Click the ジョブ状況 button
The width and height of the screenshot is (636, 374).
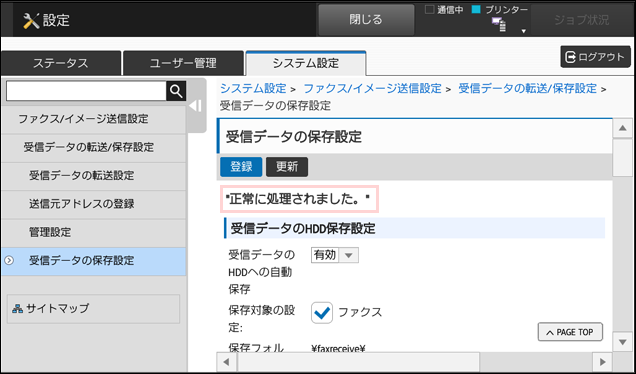pyautogui.click(x=581, y=20)
